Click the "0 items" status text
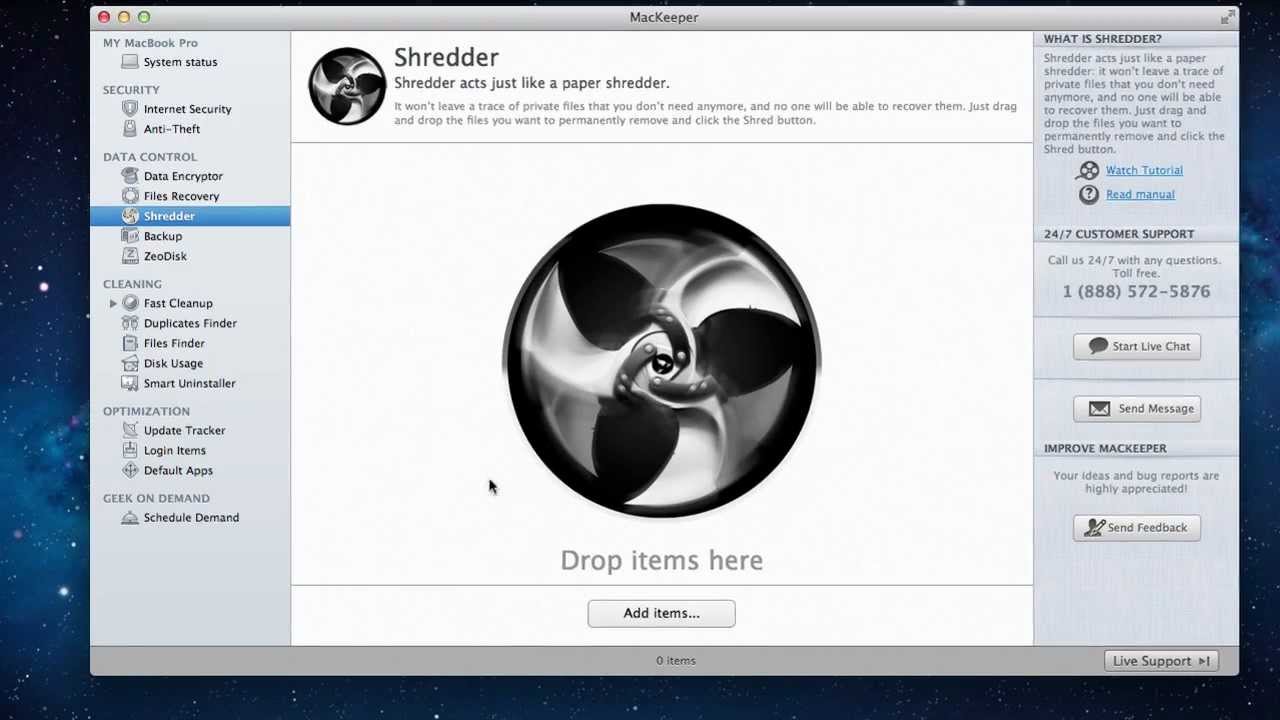The image size is (1280, 720). 676,660
